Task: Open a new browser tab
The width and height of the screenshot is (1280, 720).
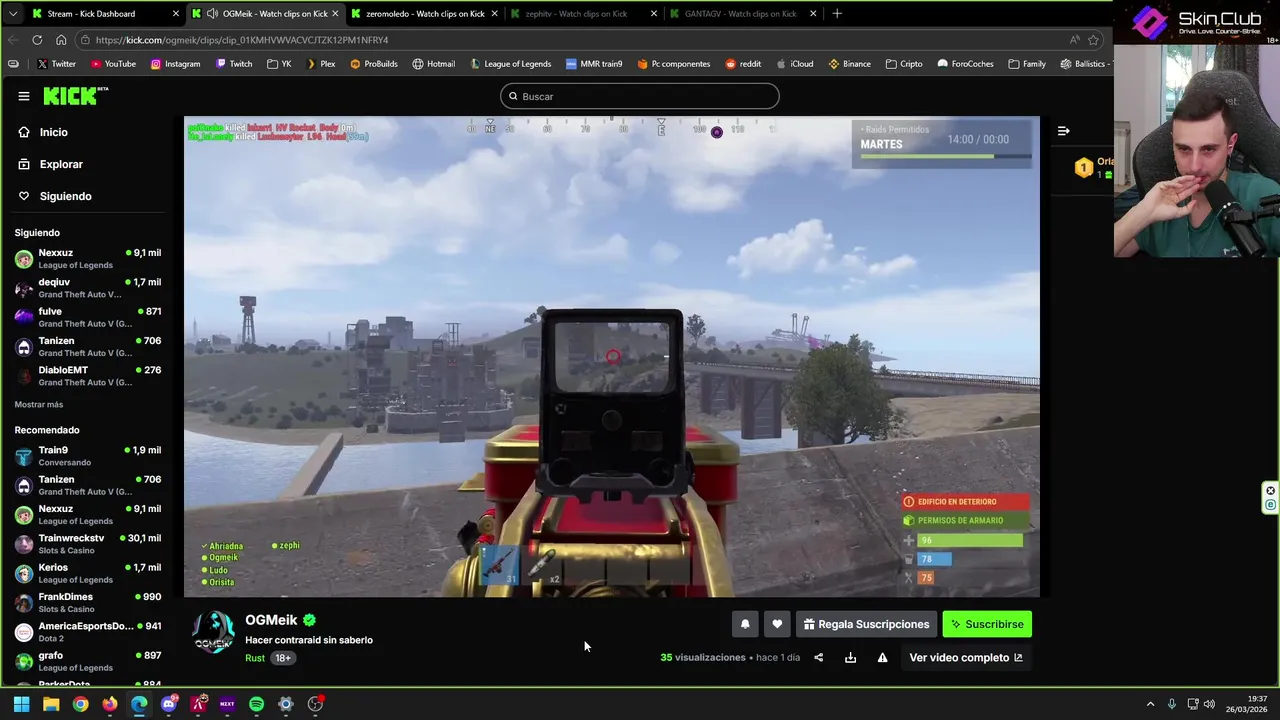Action: 837,14
